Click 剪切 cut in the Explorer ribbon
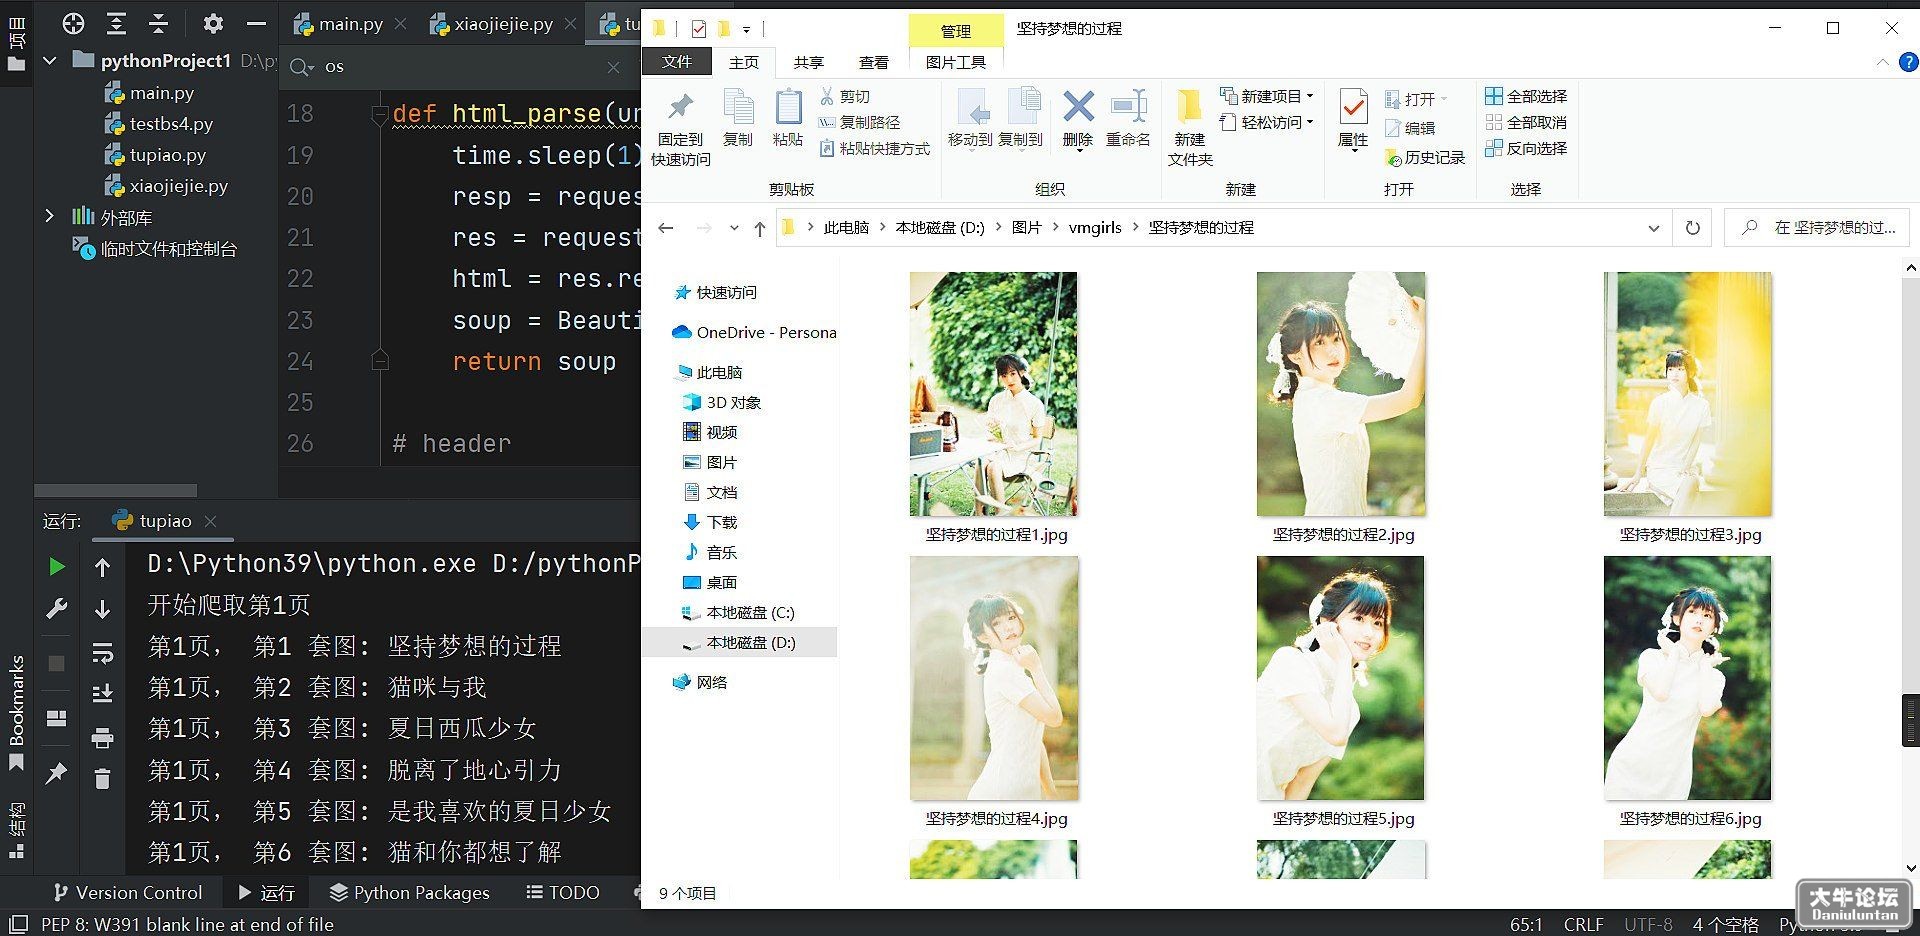Image resolution: width=1920 pixels, height=936 pixels. point(844,96)
